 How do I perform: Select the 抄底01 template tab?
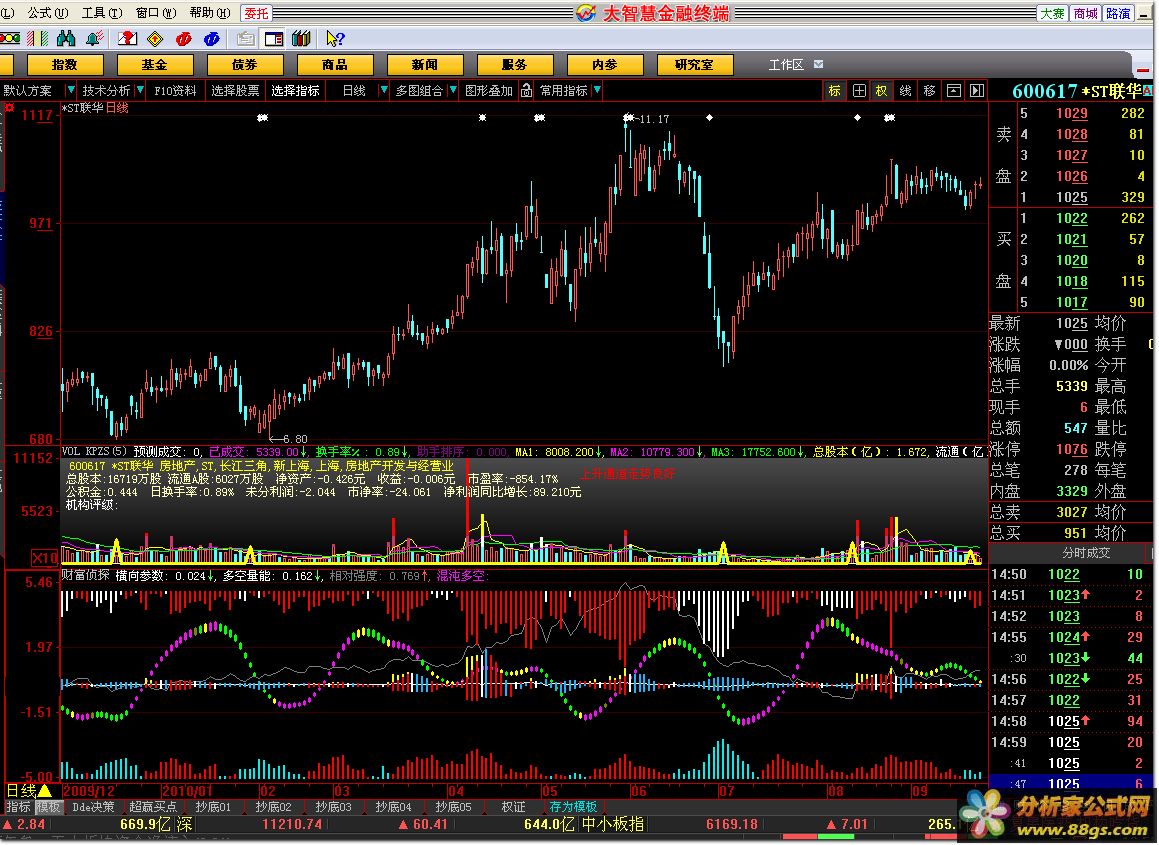[x=213, y=807]
